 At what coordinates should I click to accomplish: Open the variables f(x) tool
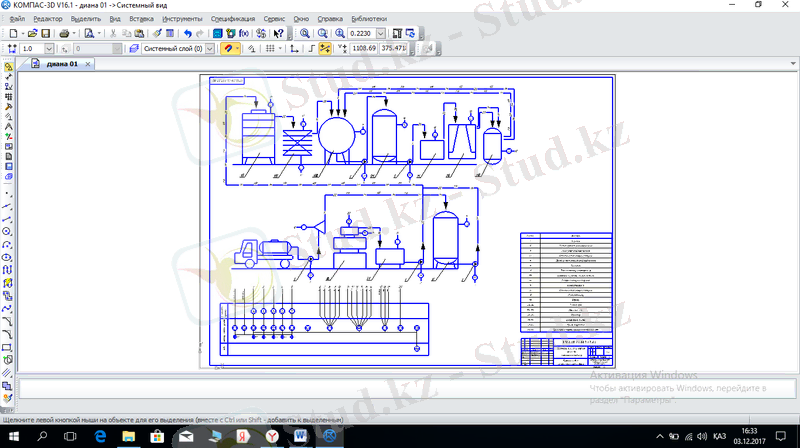click(x=244, y=33)
